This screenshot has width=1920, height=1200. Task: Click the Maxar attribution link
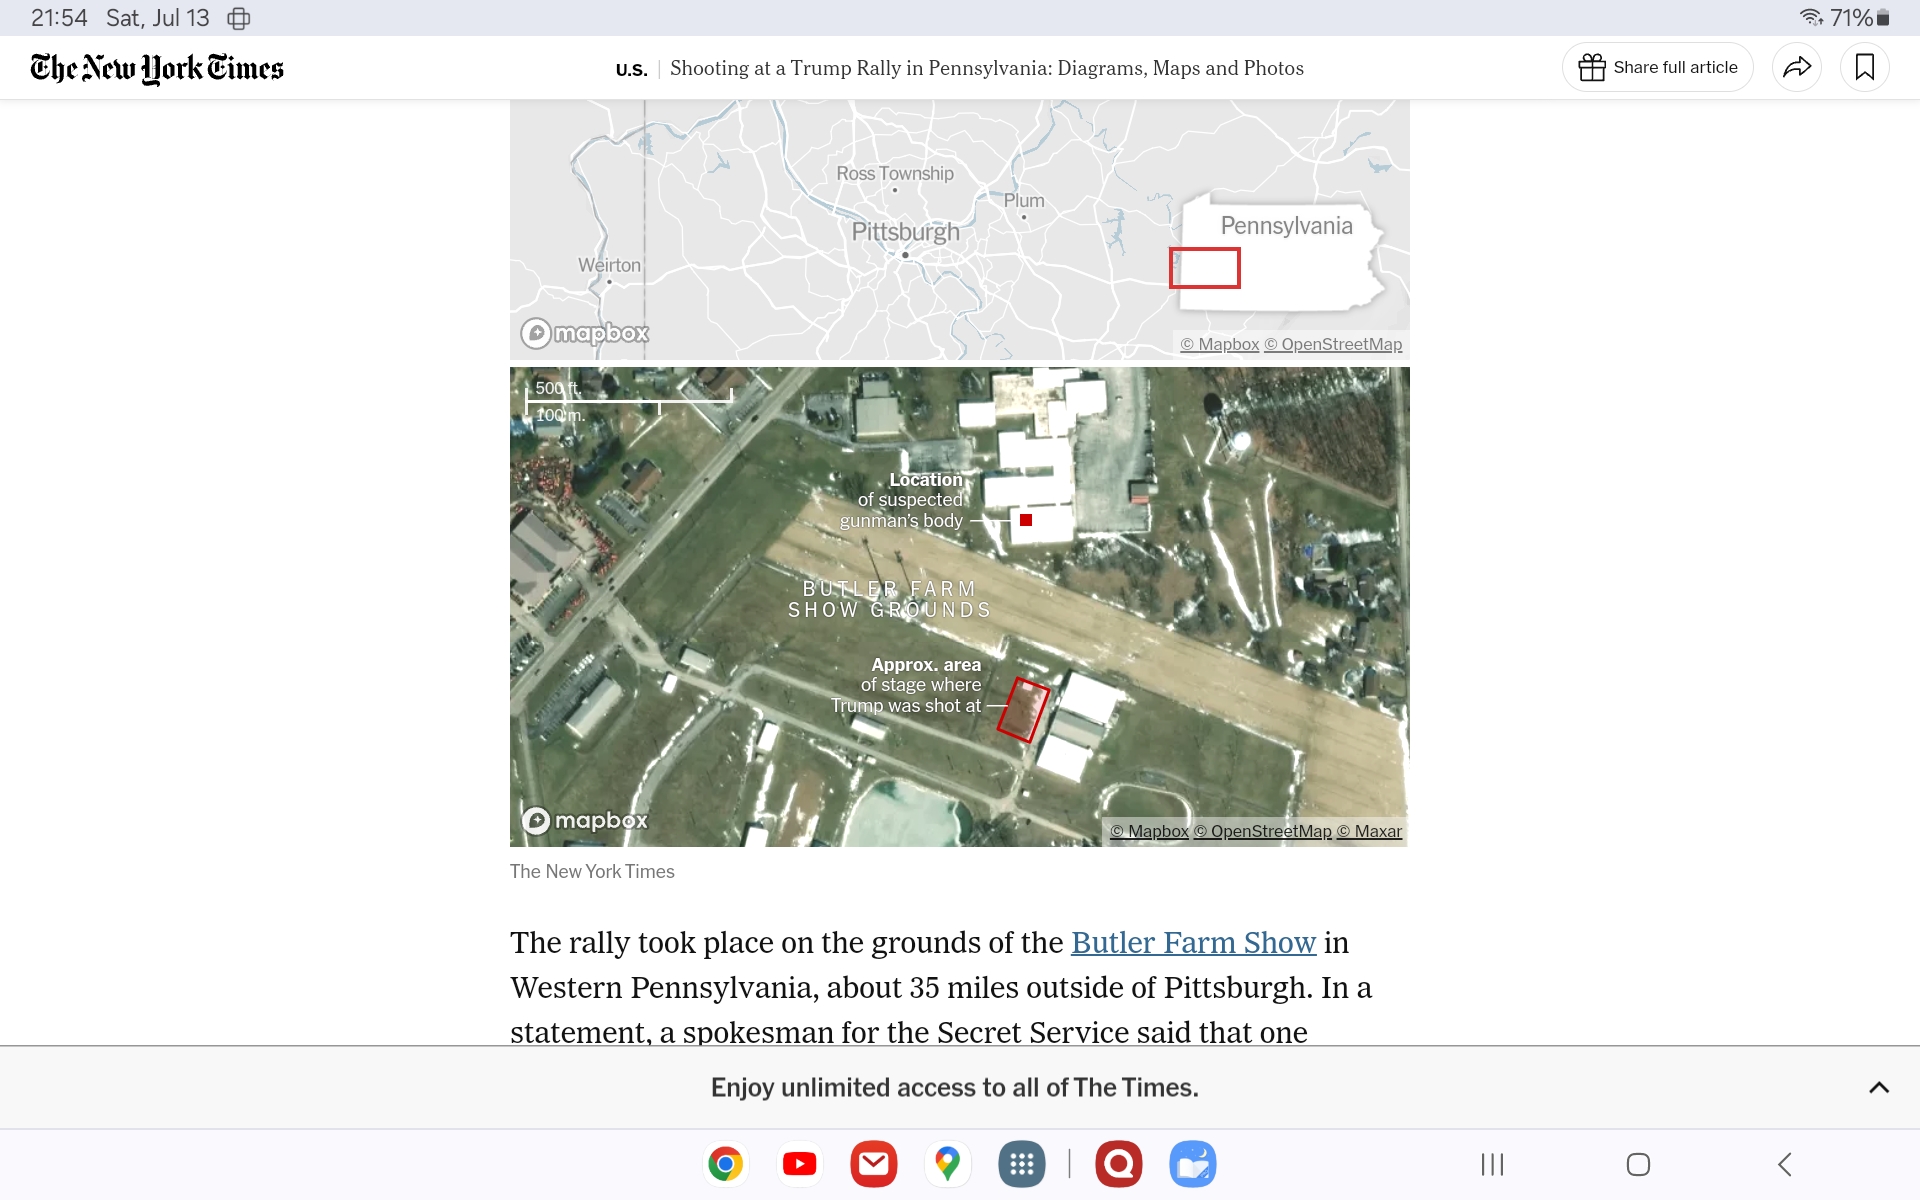1370,831
